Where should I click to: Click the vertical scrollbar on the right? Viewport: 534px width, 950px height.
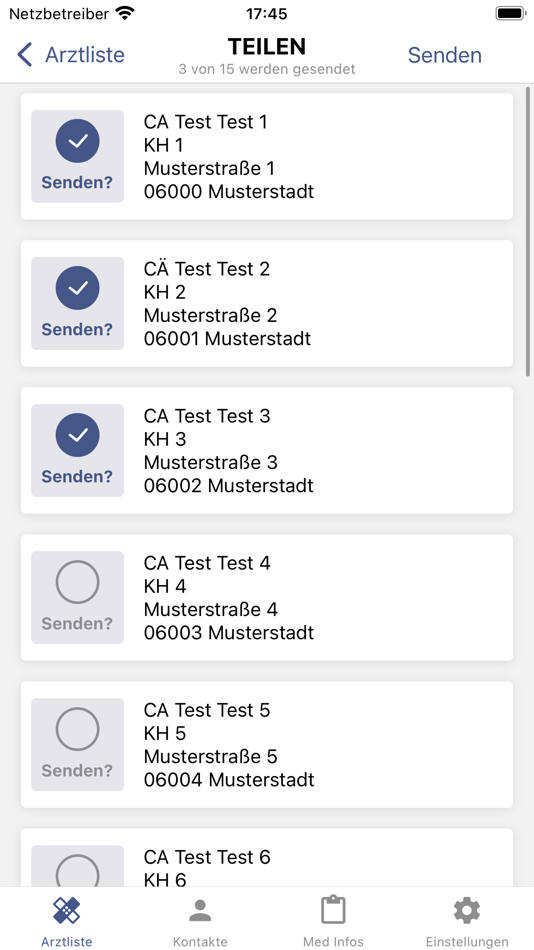point(529,230)
